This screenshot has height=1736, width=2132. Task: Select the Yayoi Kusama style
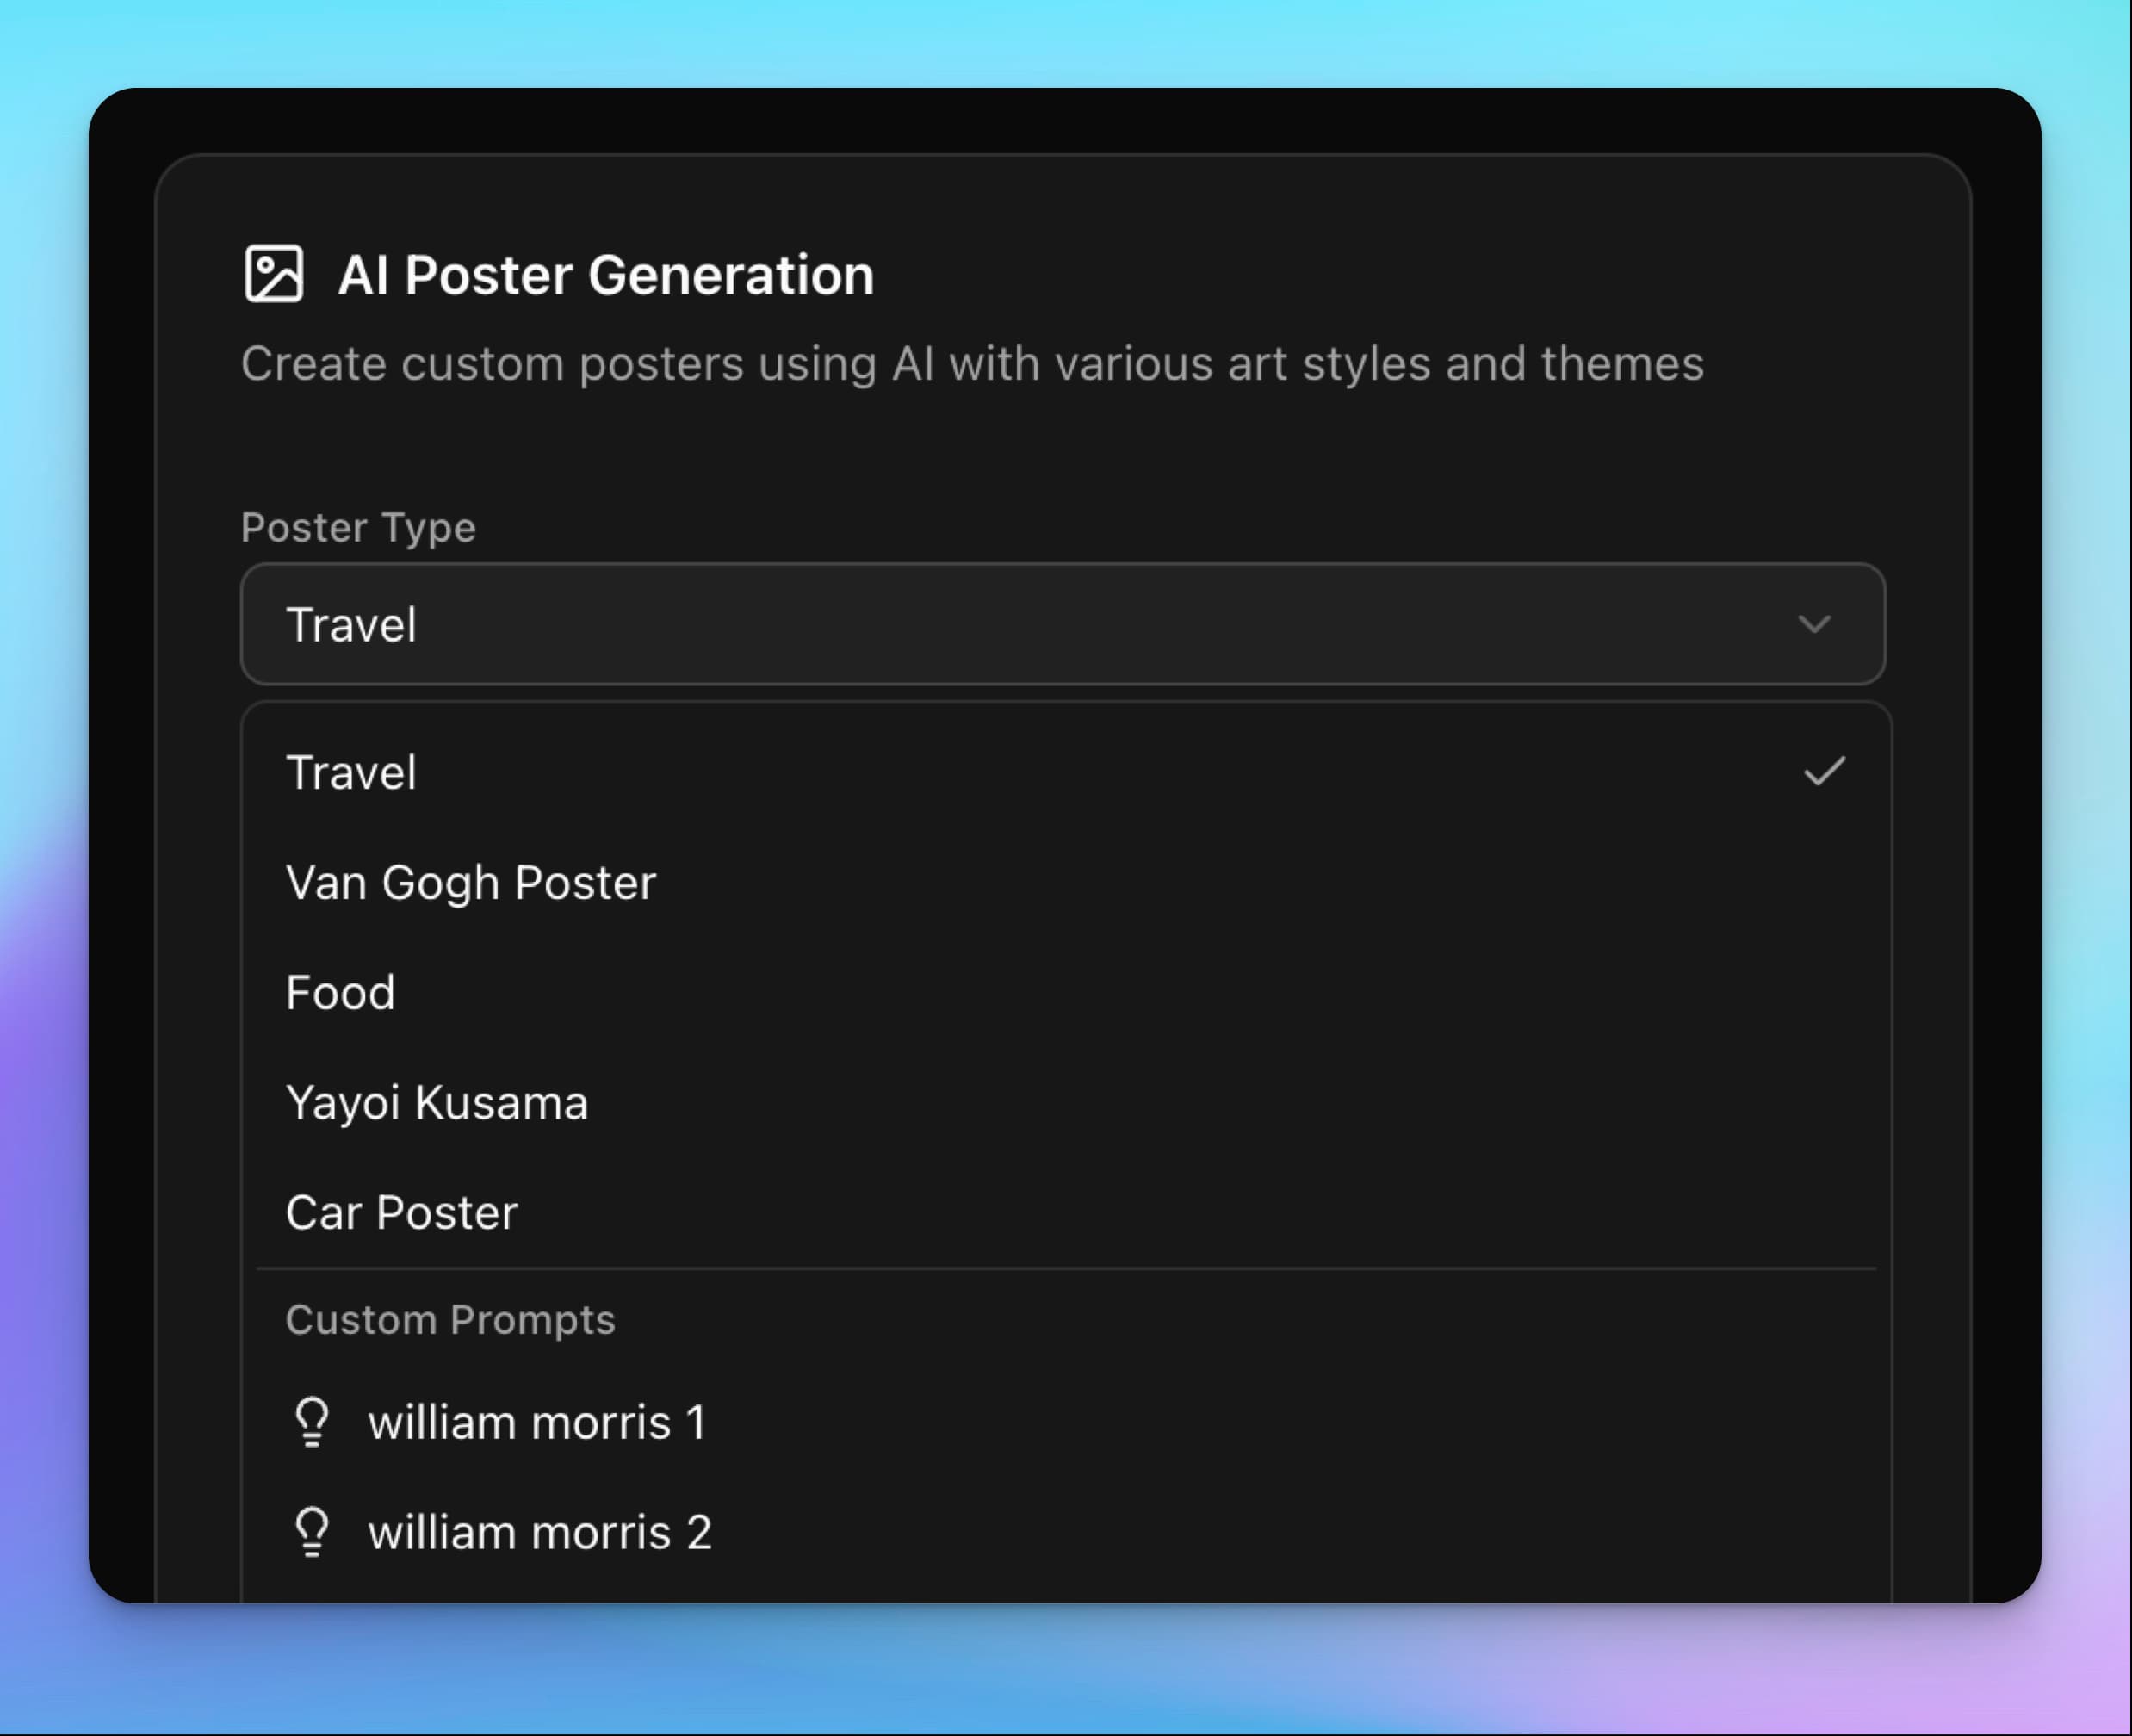pos(437,1102)
